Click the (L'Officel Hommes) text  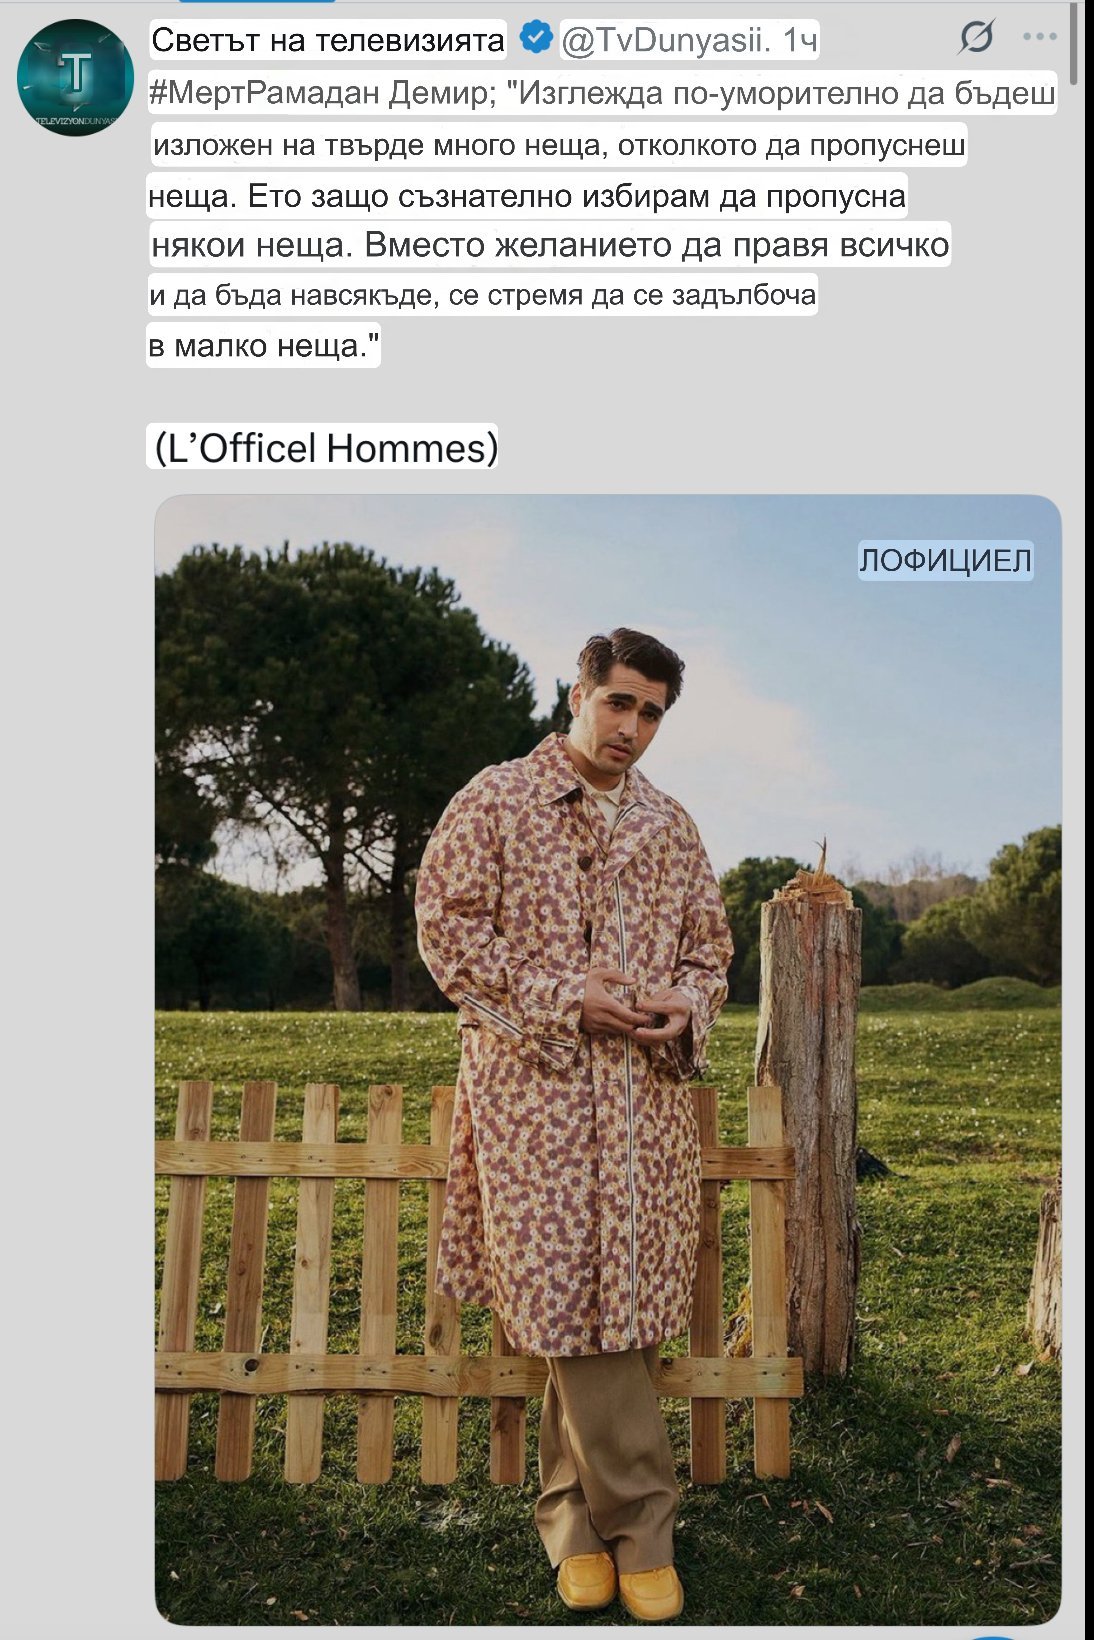[x=324, y=447]
